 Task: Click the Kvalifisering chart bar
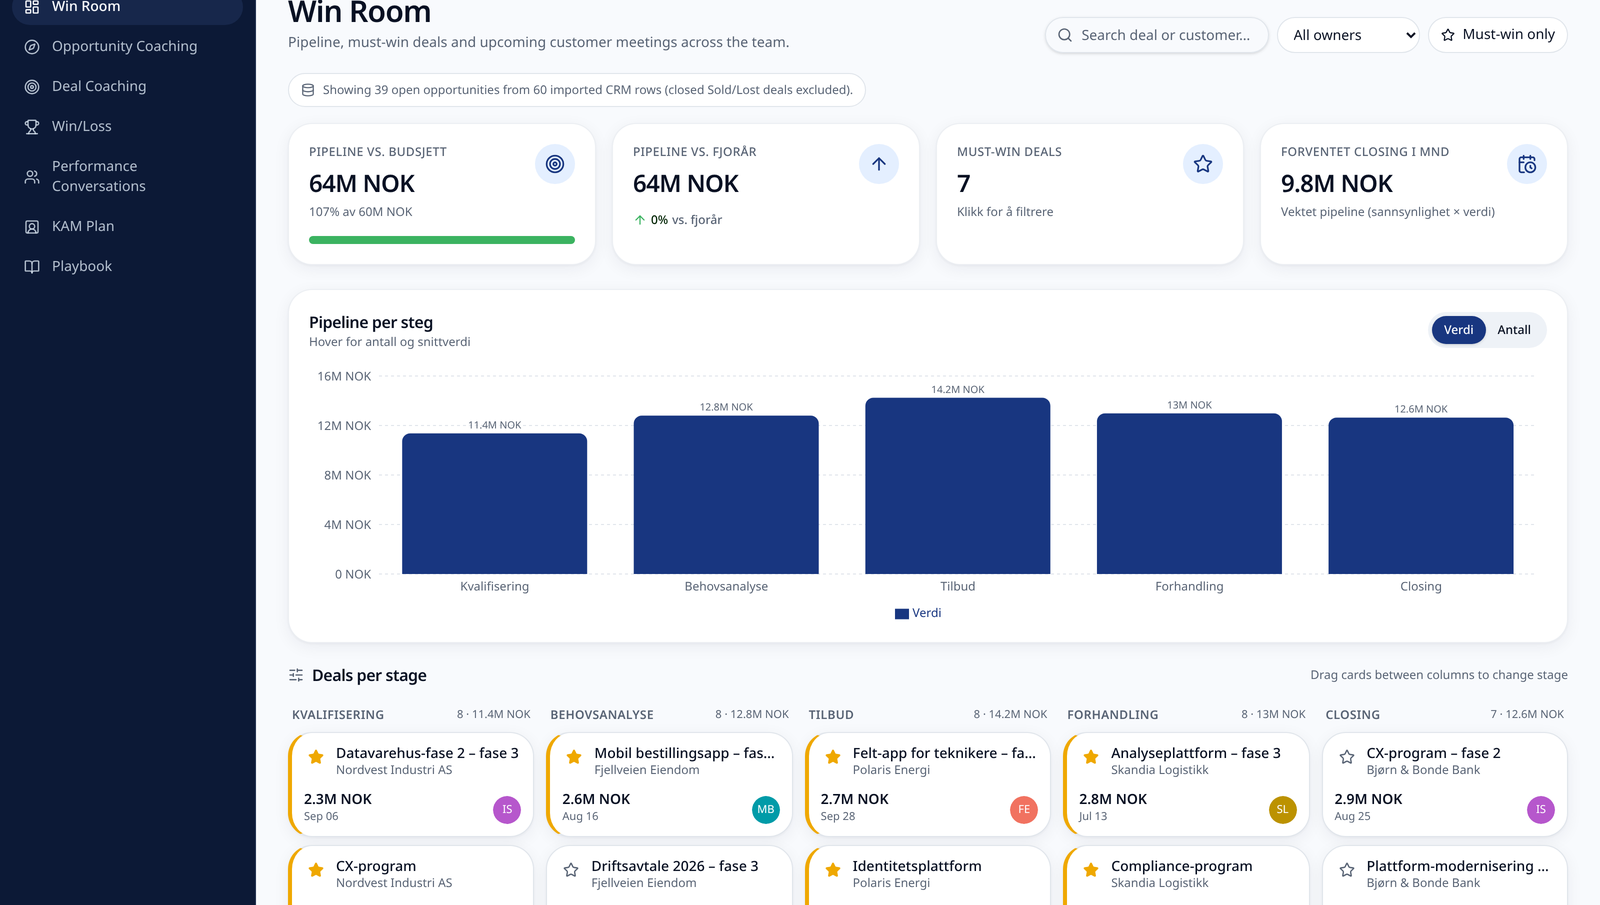(x=495, y=504)
